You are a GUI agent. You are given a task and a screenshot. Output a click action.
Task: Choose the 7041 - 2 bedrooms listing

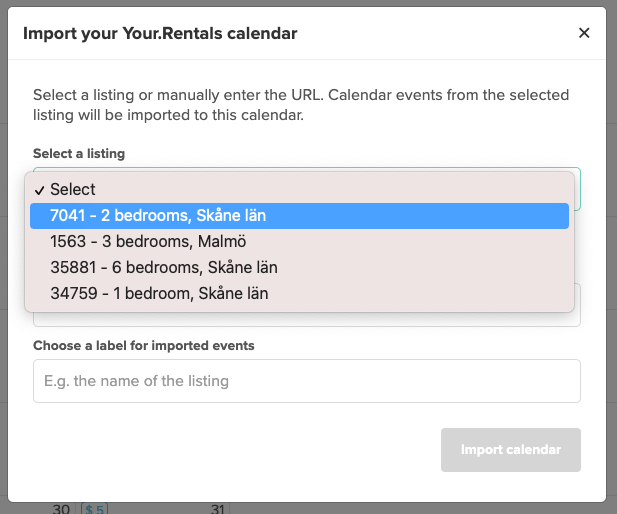pos(299,216)
